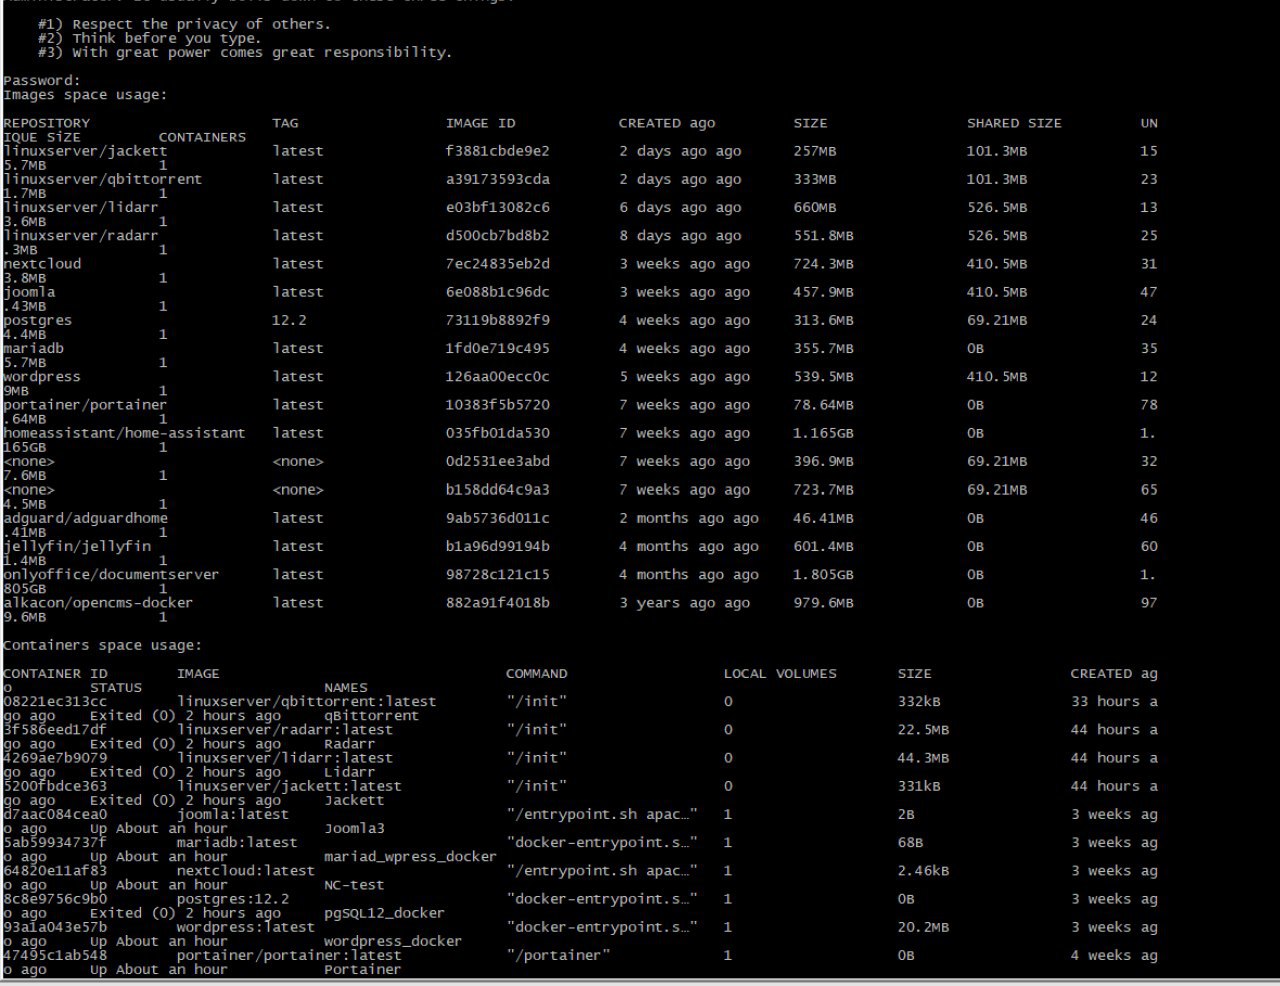Select the postgres tag 12.2
Screen dimensions: 1280x986
tap(290, 320)
